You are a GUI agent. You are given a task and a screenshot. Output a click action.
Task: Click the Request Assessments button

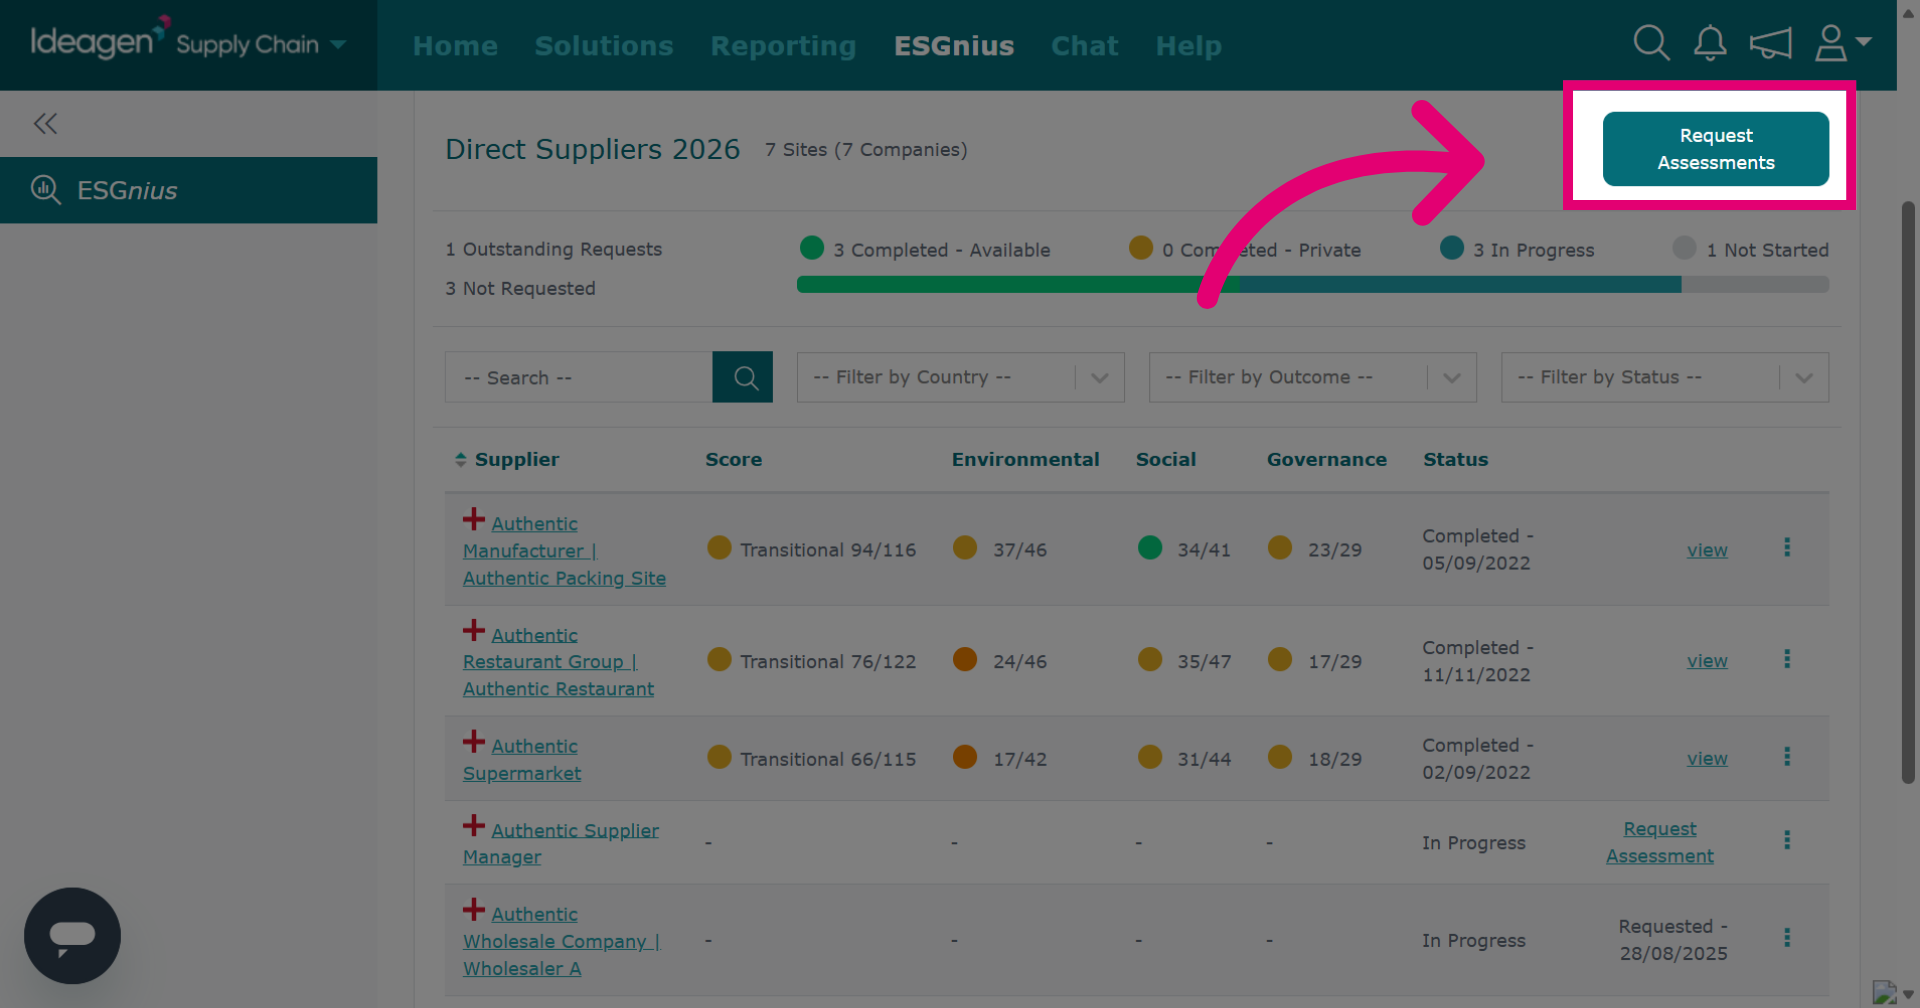(1716, 149)
